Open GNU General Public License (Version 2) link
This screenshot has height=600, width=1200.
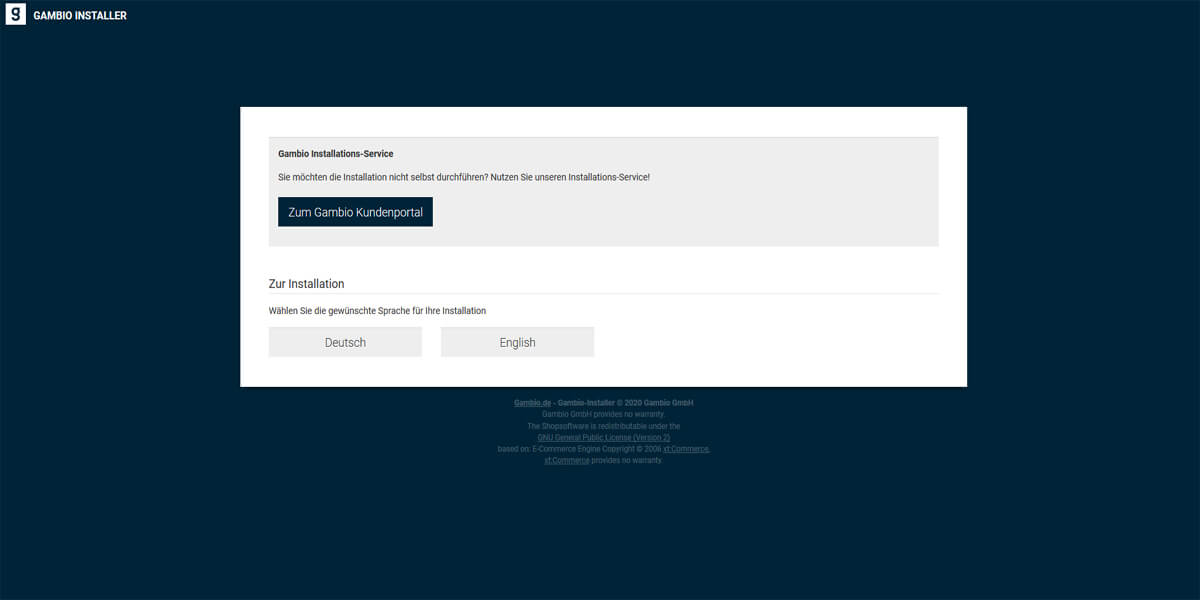(603, 438)
